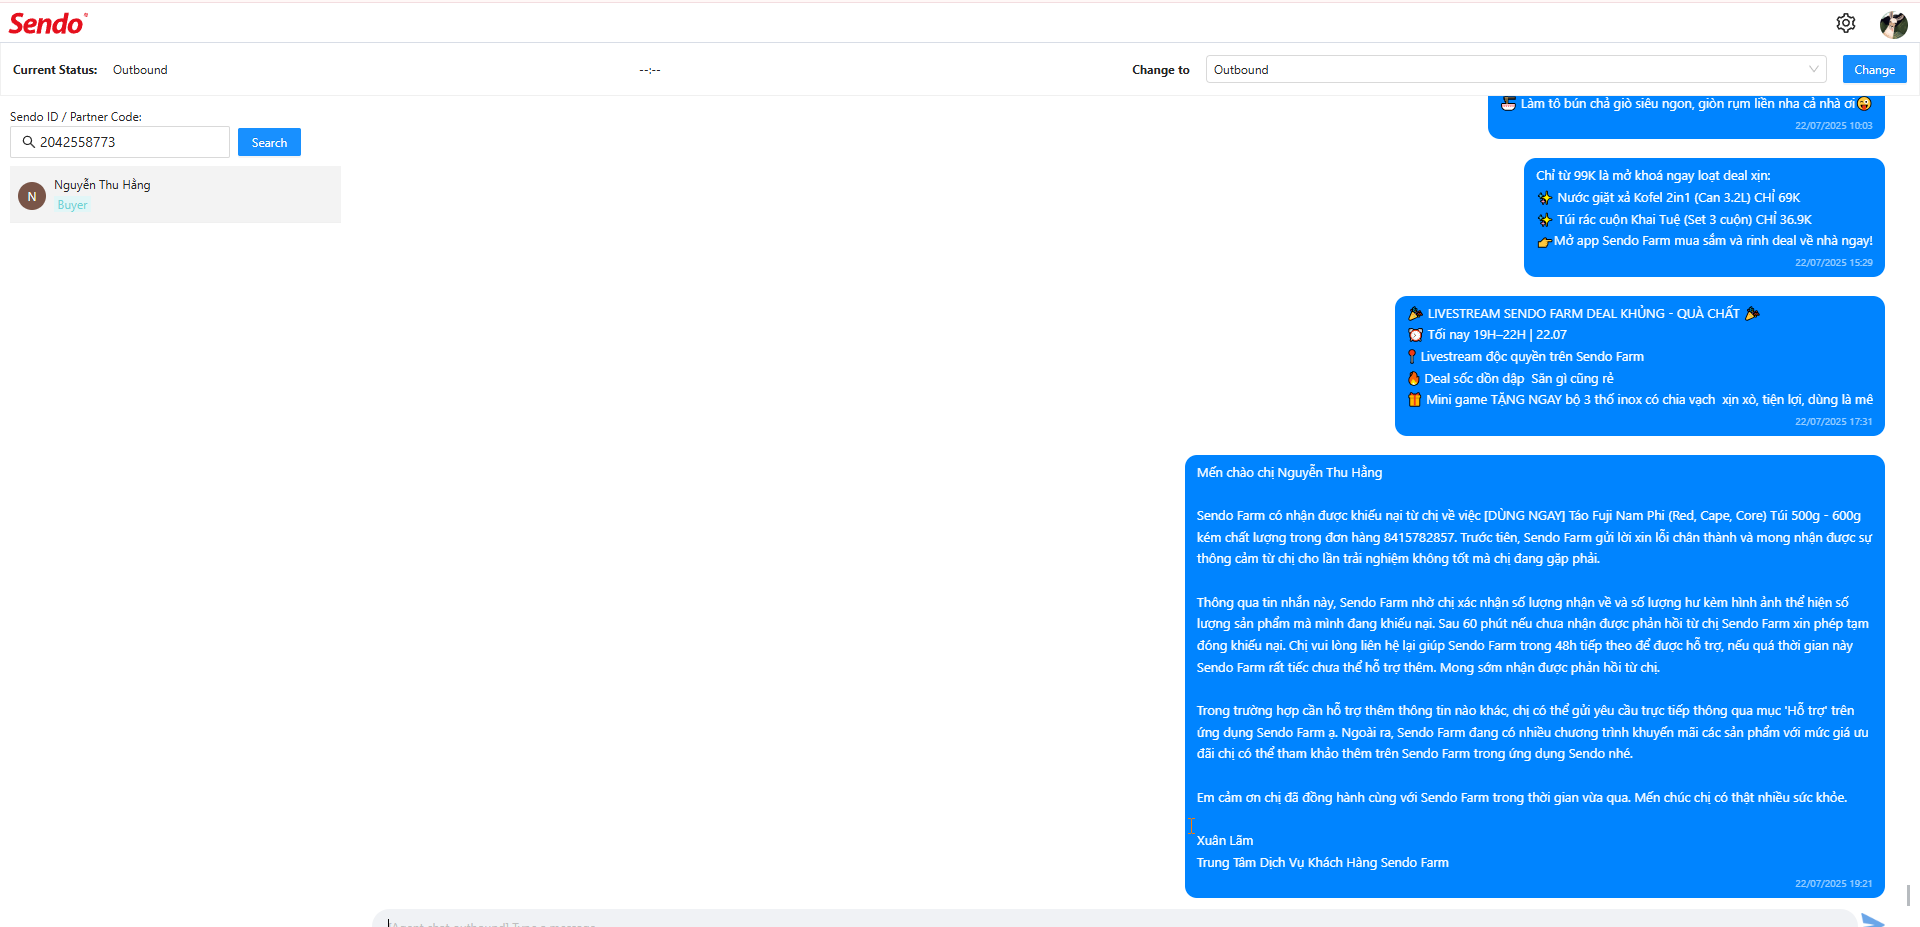Click the Sendo logo
The height and width of the screenshot is (927, 1920).
pyautogui.click(x=48, y=23)
